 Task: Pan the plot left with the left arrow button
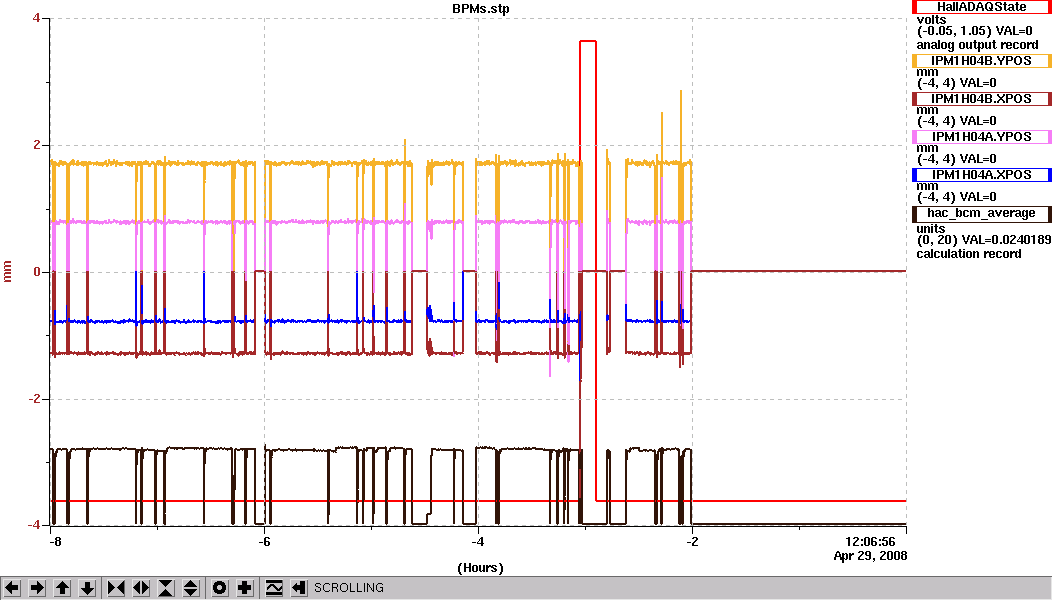point(12,588)
